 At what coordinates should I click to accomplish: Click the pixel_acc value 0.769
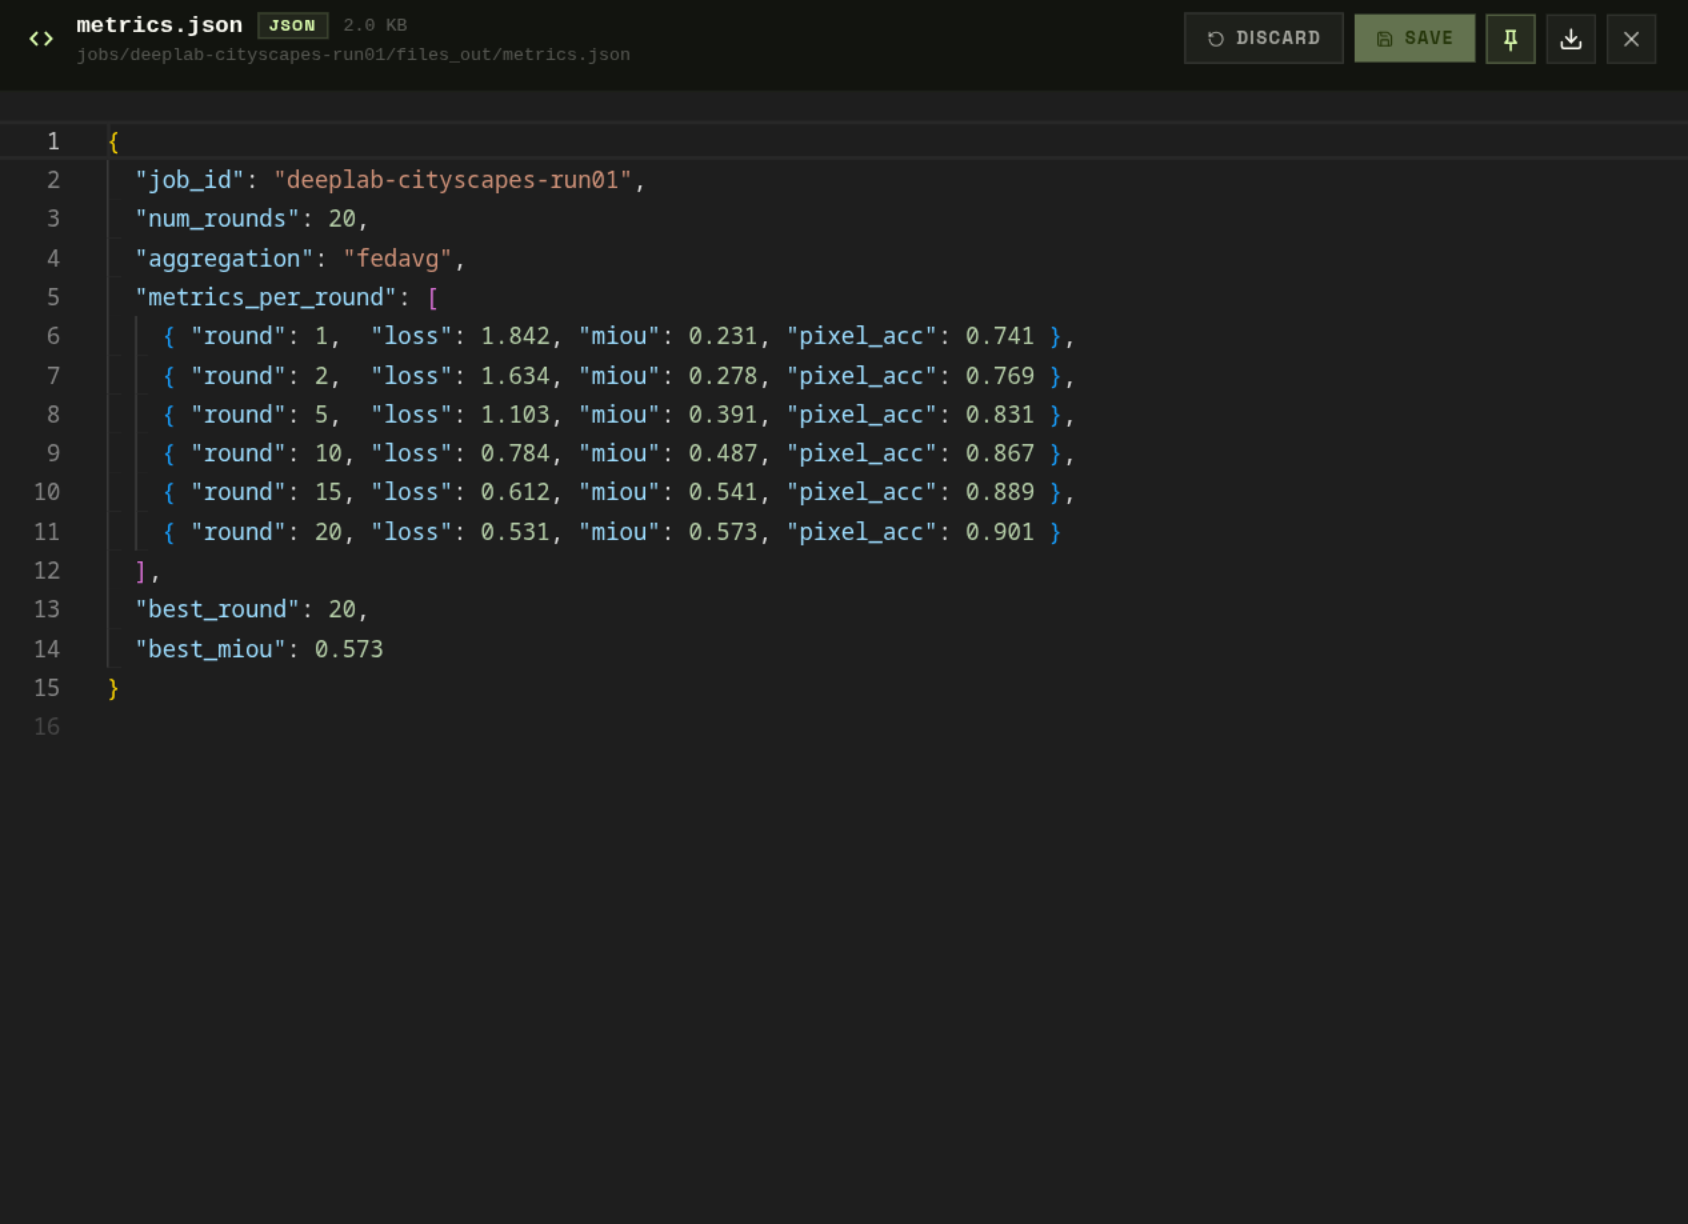point(1000,376)
